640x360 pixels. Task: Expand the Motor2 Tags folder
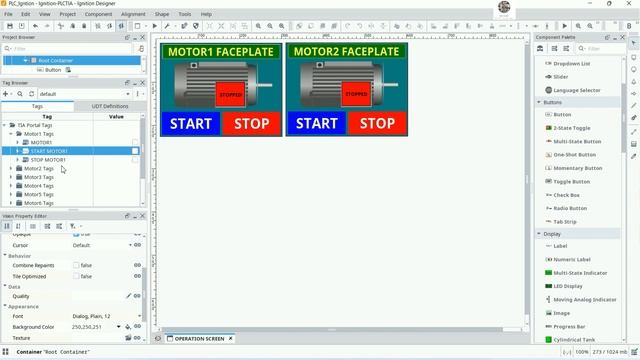11,168
